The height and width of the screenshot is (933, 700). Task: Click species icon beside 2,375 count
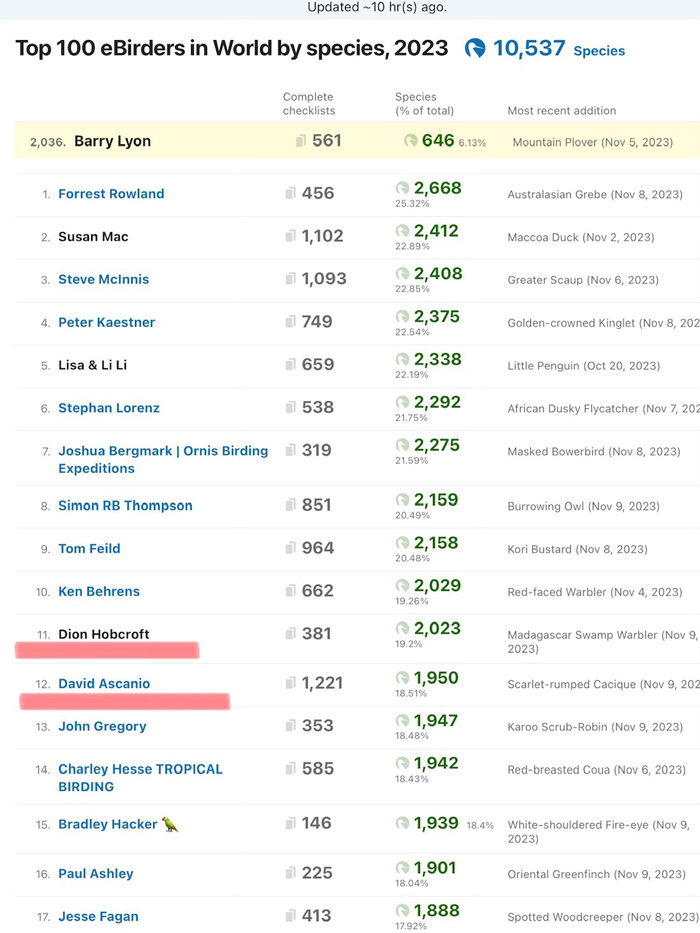click(x=402, y=317)
